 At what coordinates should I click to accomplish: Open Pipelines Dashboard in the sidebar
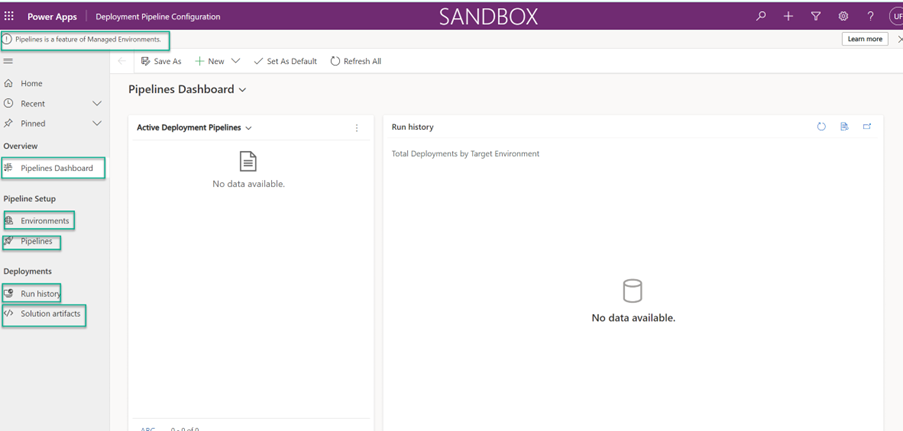click(55, 168)
